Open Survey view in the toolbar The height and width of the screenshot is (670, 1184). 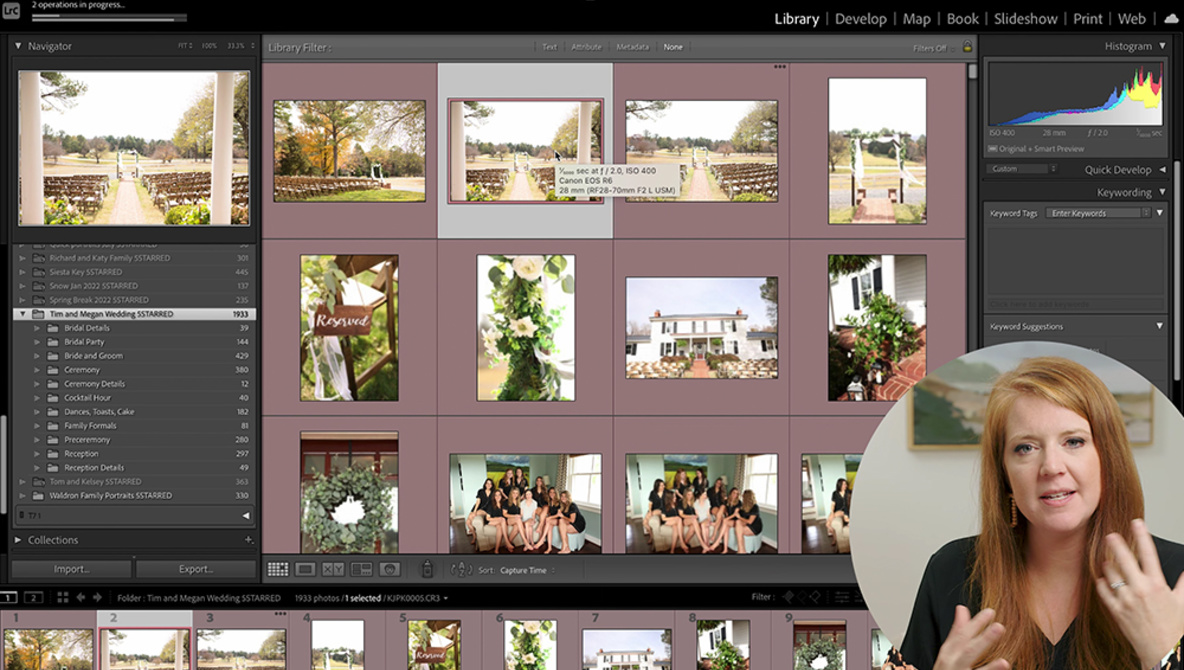(x=362, y=570)
